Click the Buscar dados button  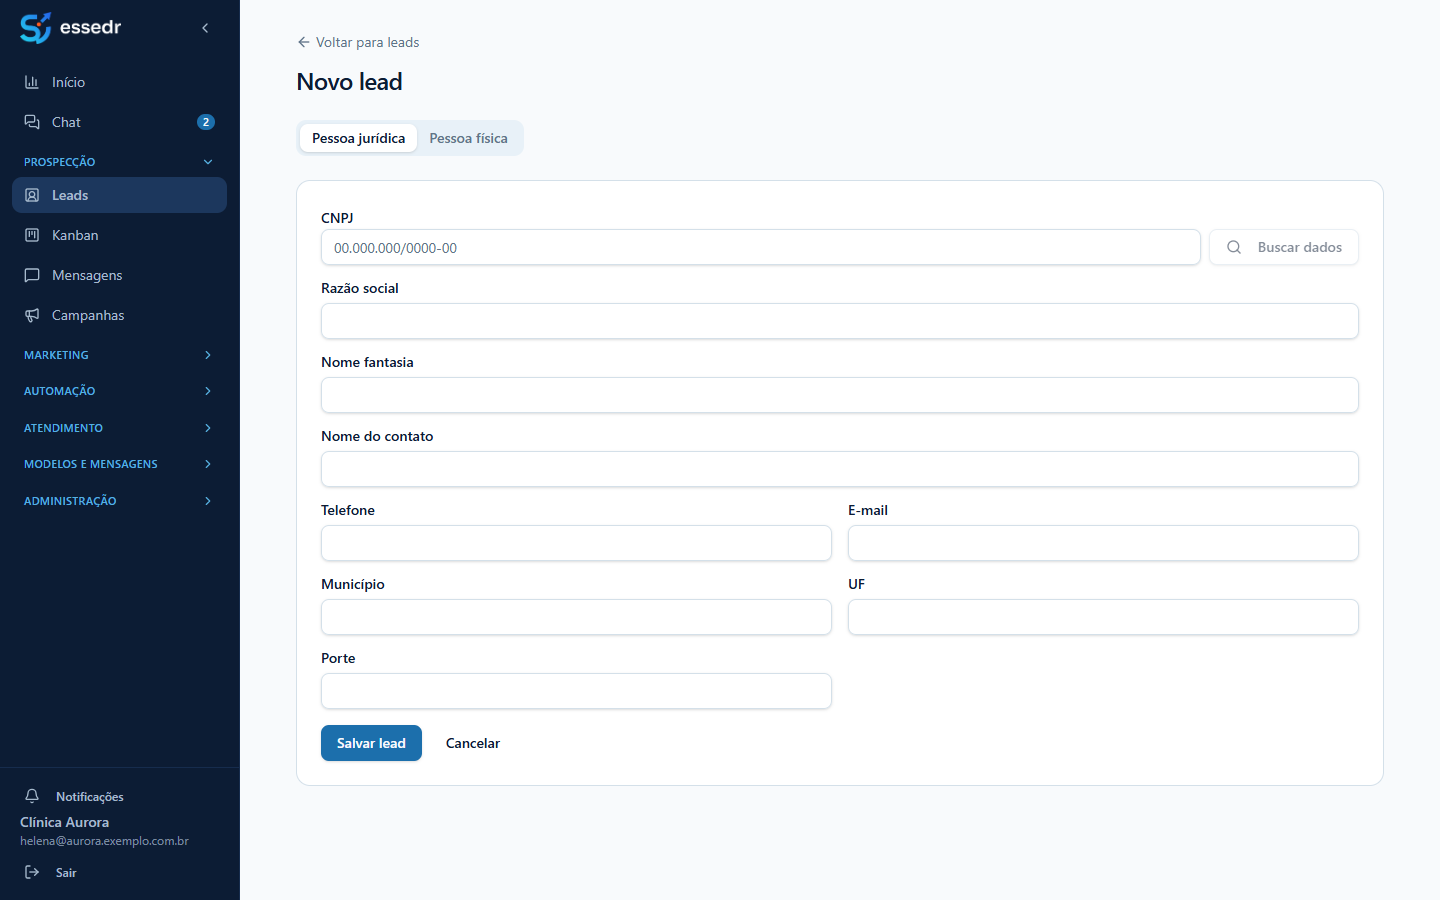1284,247
